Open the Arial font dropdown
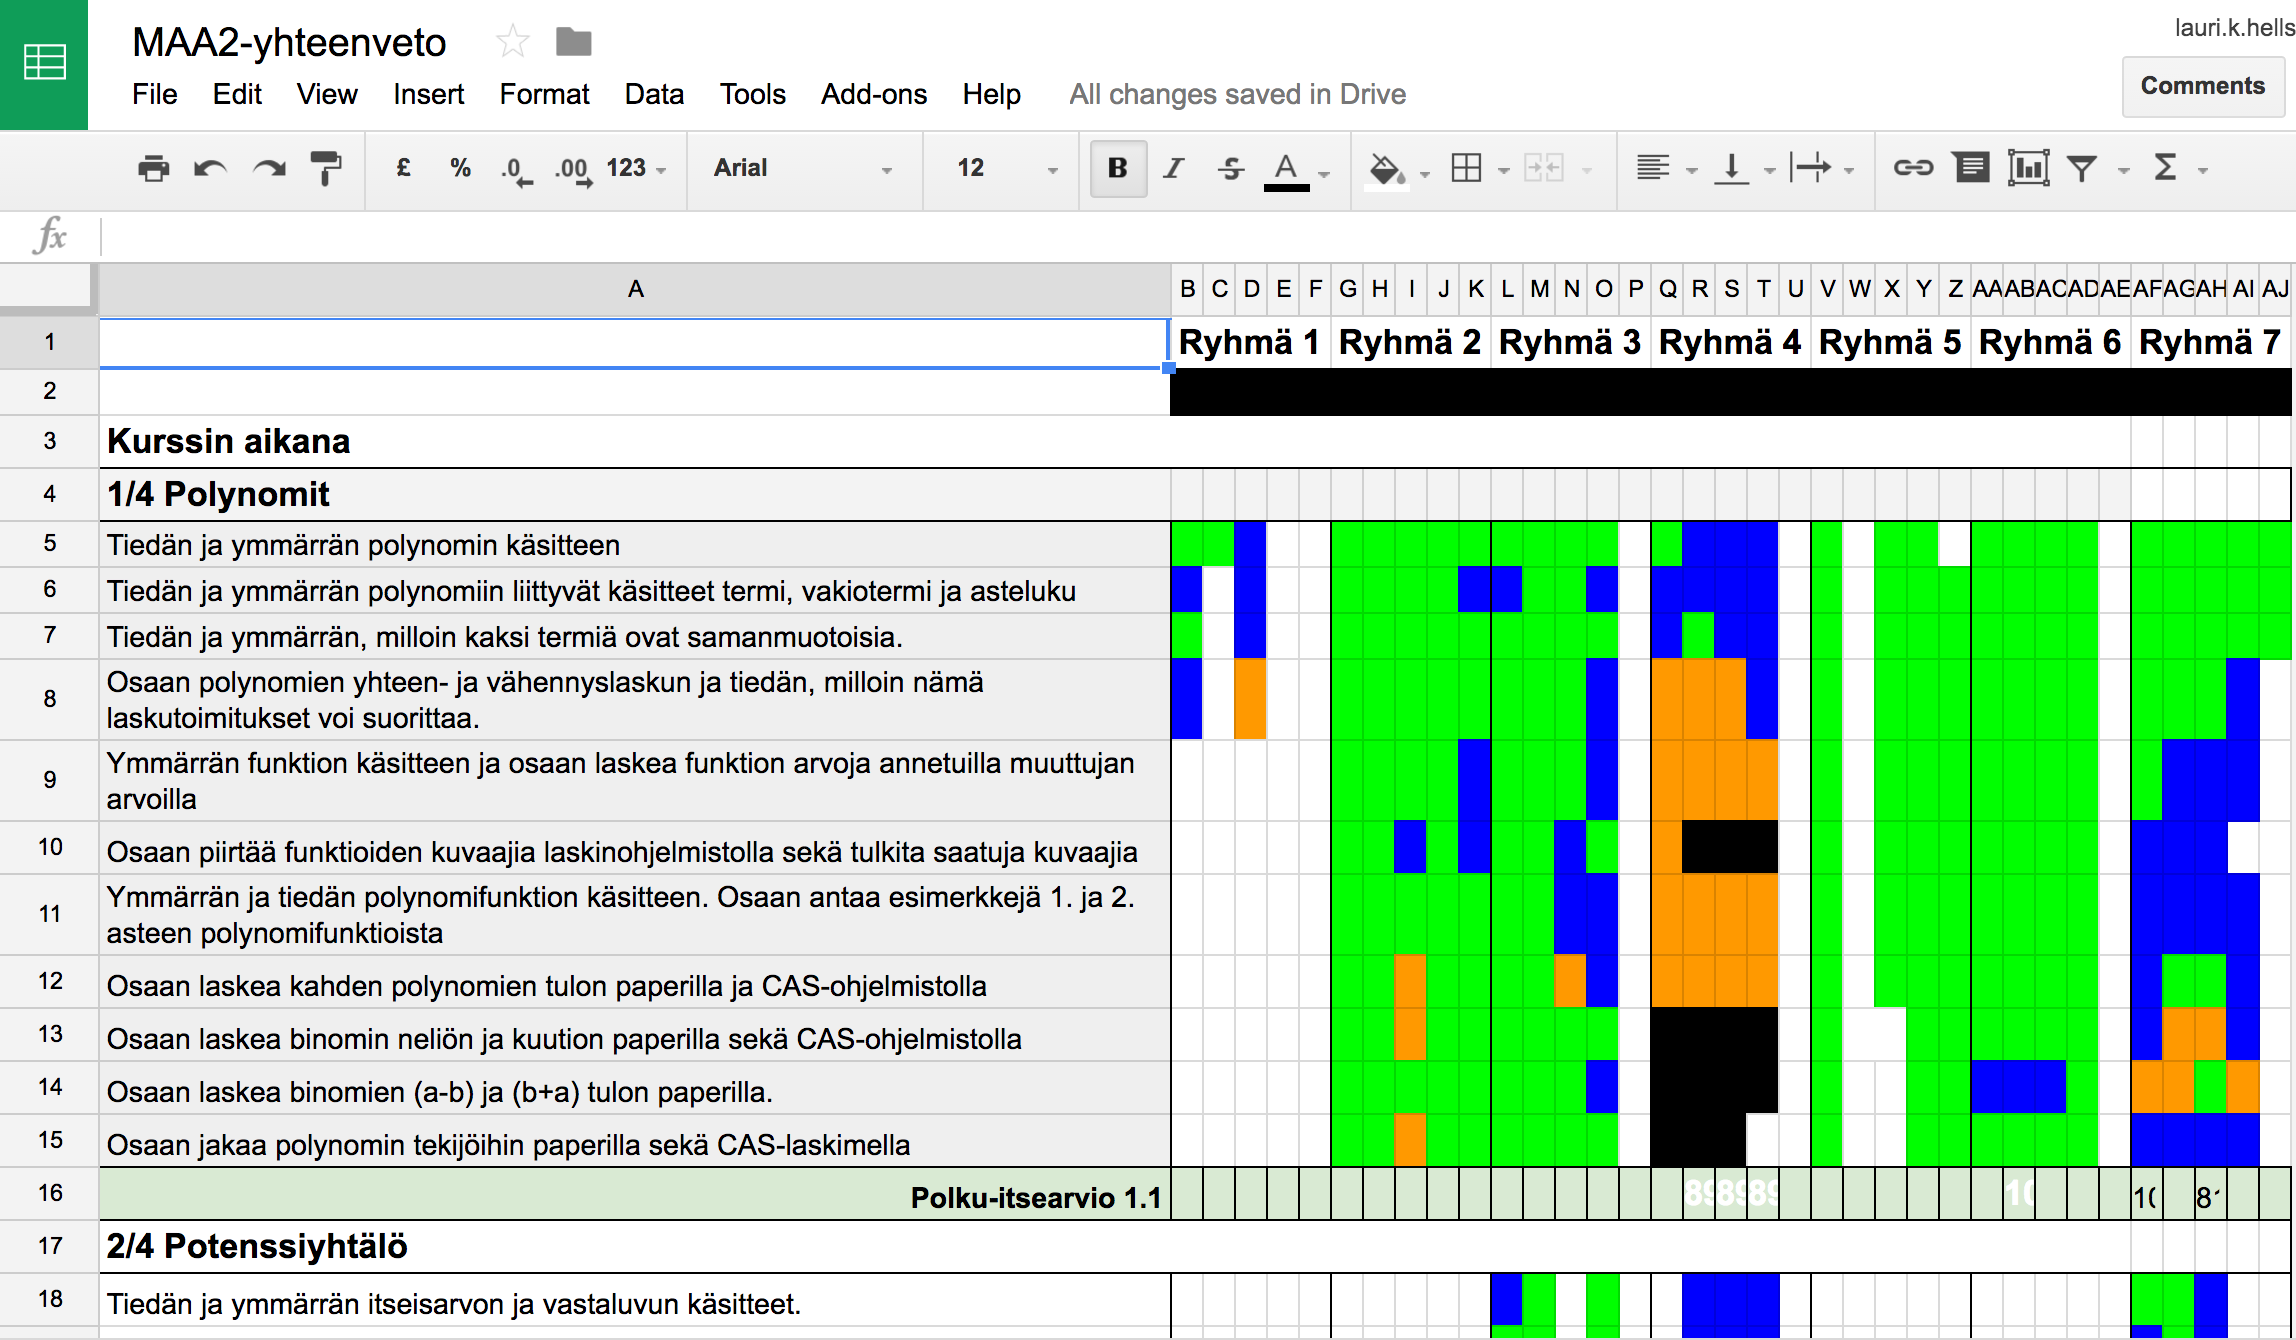The image size is (2296, 1340). pyautogui.click(x=802, y=168)
